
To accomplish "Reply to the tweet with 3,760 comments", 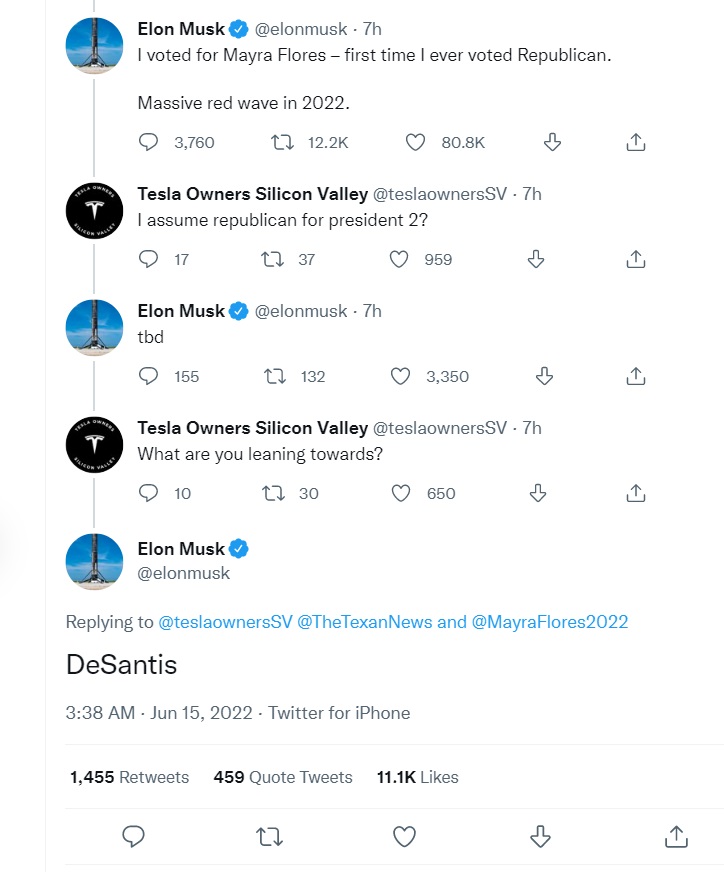I will (148, 142).
